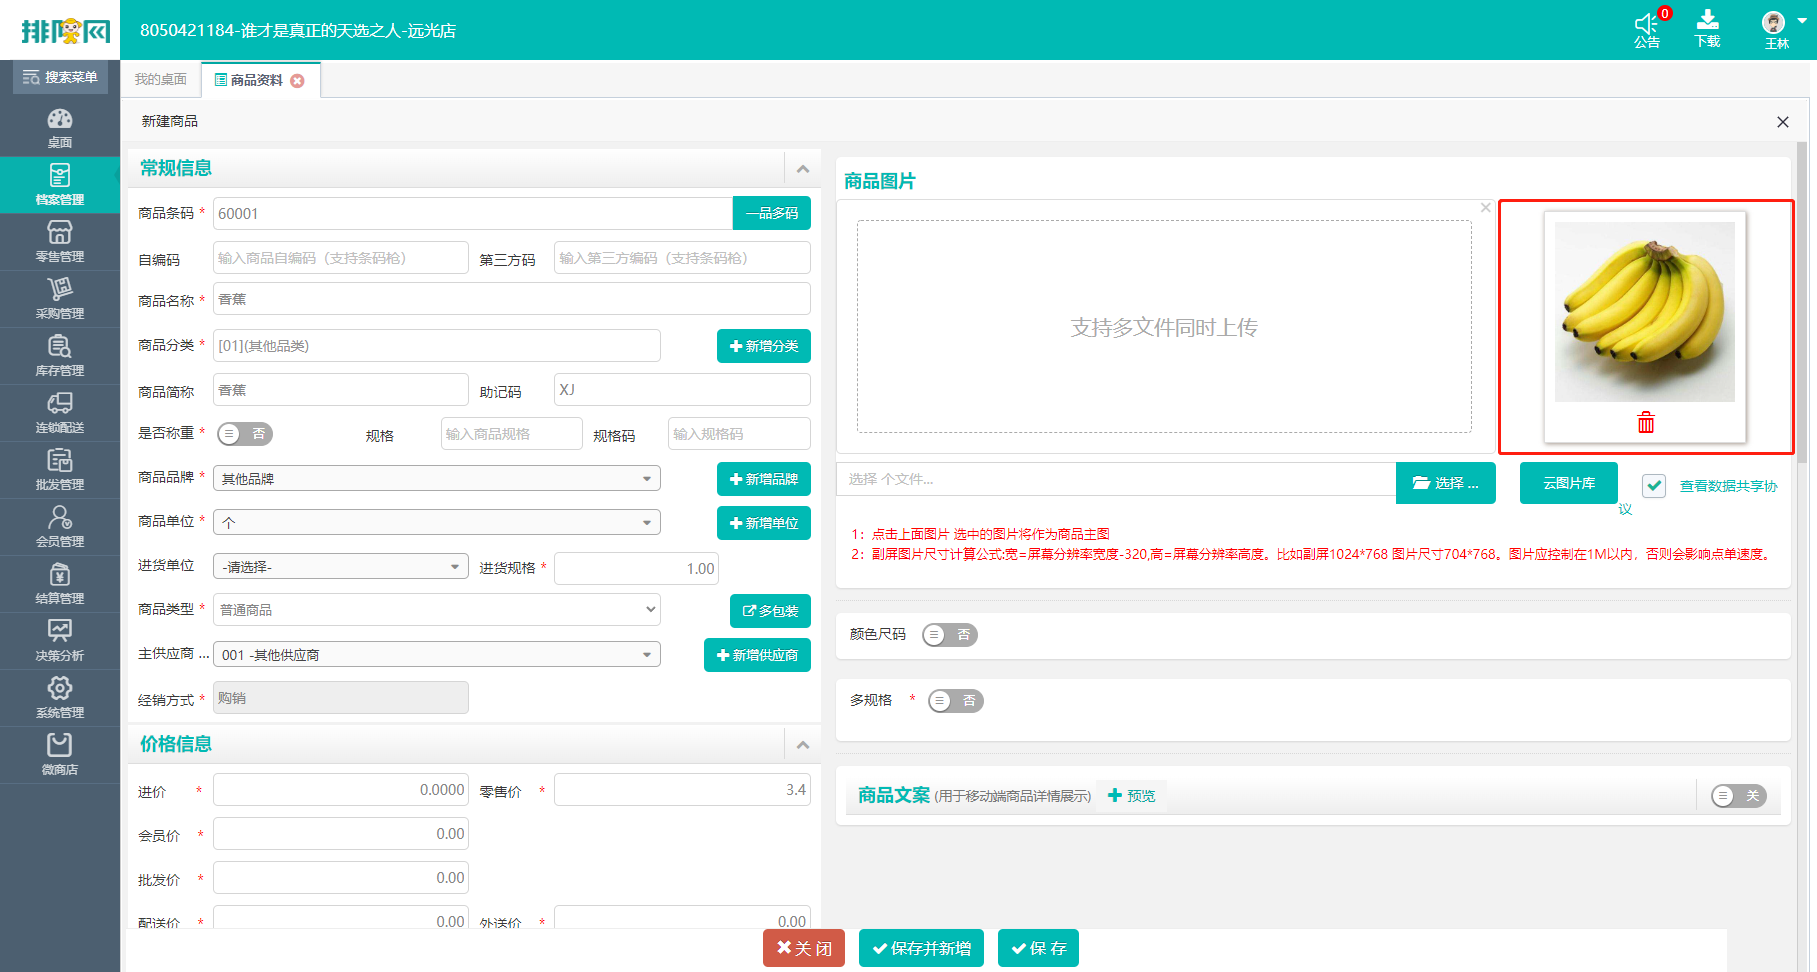Close the 商品资料 tab with red x

click(297, 81)
